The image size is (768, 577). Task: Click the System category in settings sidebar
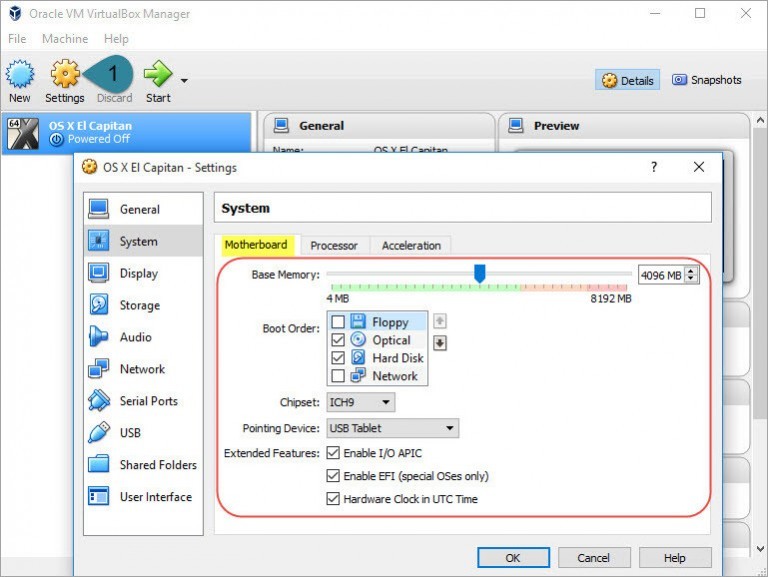(x=143, y=241)
